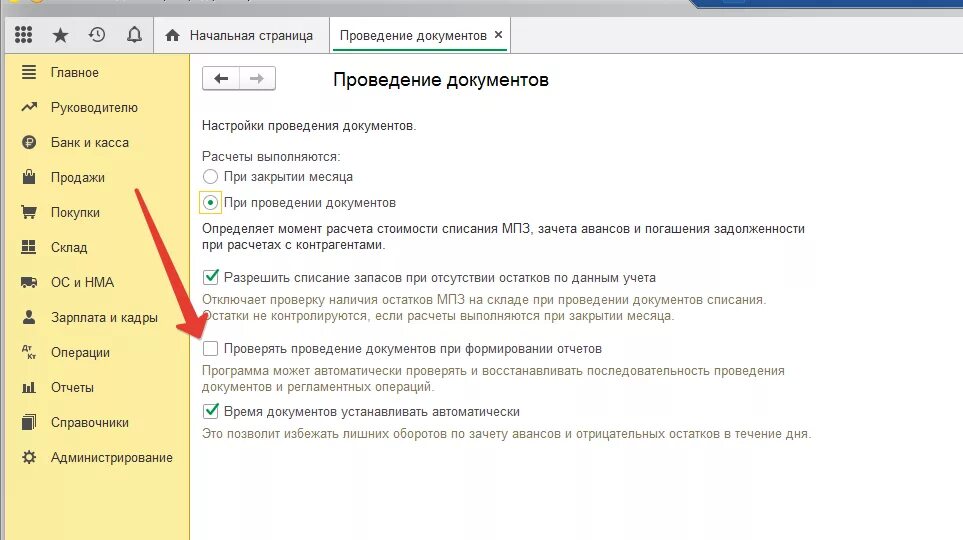Image resolution: width=963 pixels, height=540 pixels.
Task: Open the Зарплата и кадры section
Action: coord(104,318)
